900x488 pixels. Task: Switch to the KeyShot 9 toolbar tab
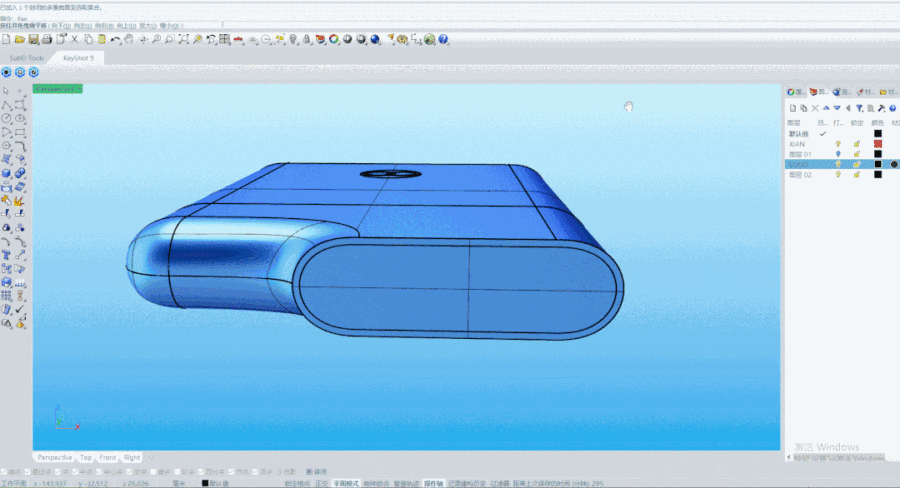(78, 58)
